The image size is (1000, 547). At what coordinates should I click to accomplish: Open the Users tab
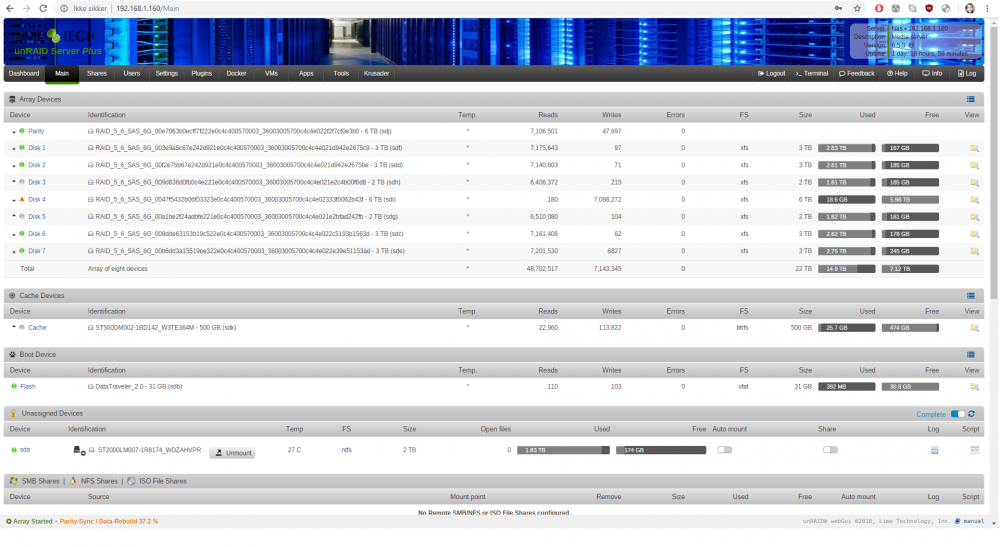tap(131, 73)
